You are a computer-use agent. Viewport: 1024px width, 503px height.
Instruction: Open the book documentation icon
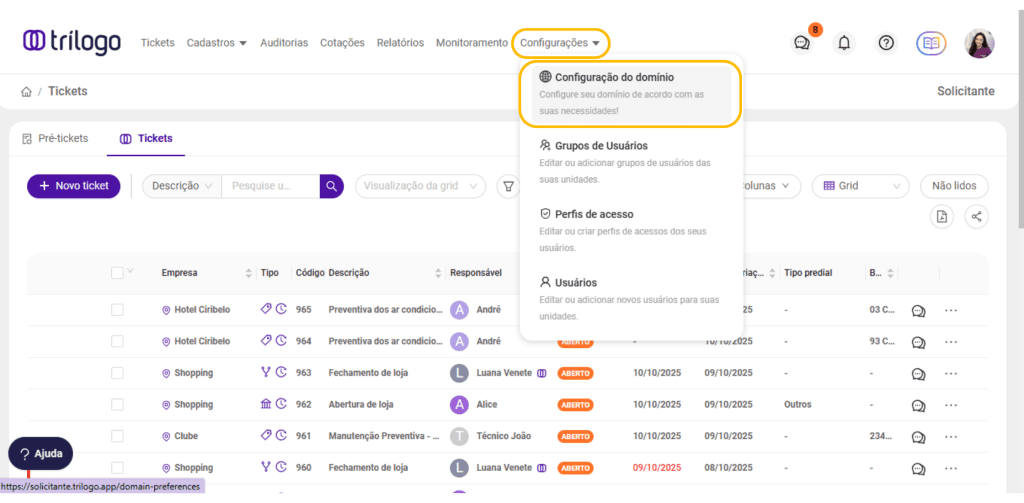931,43
